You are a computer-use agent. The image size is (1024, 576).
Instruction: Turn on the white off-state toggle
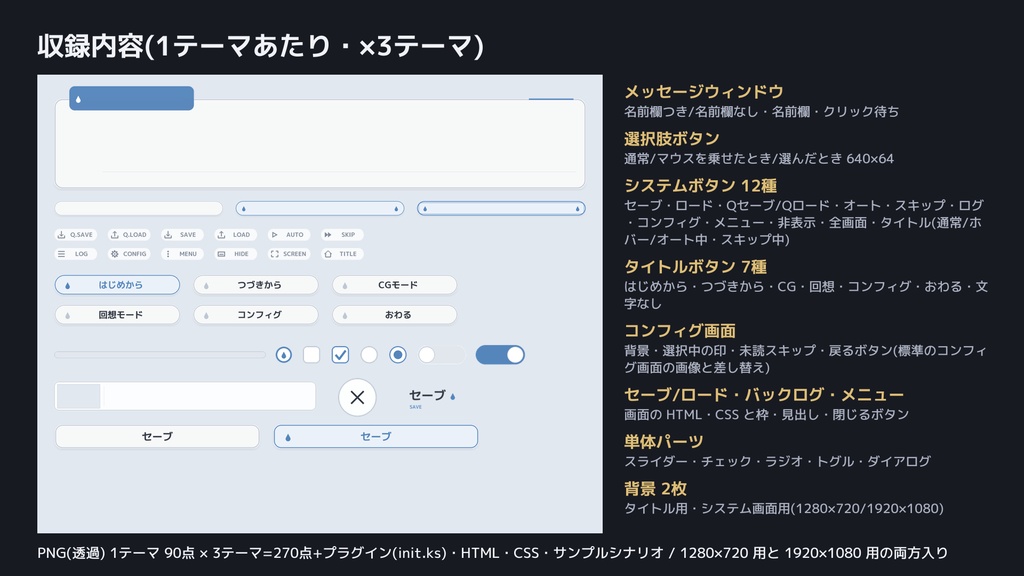click(x=442, y=355)
